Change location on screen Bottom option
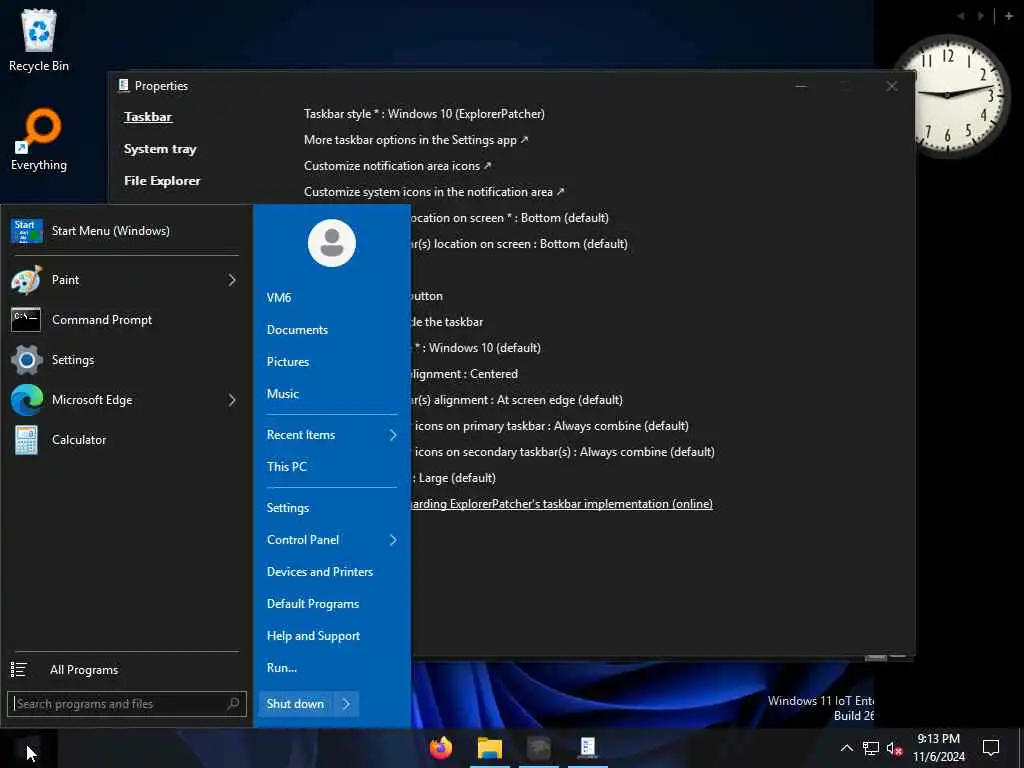This screenshot has width=1024, height=768. (x=509, y=218)
